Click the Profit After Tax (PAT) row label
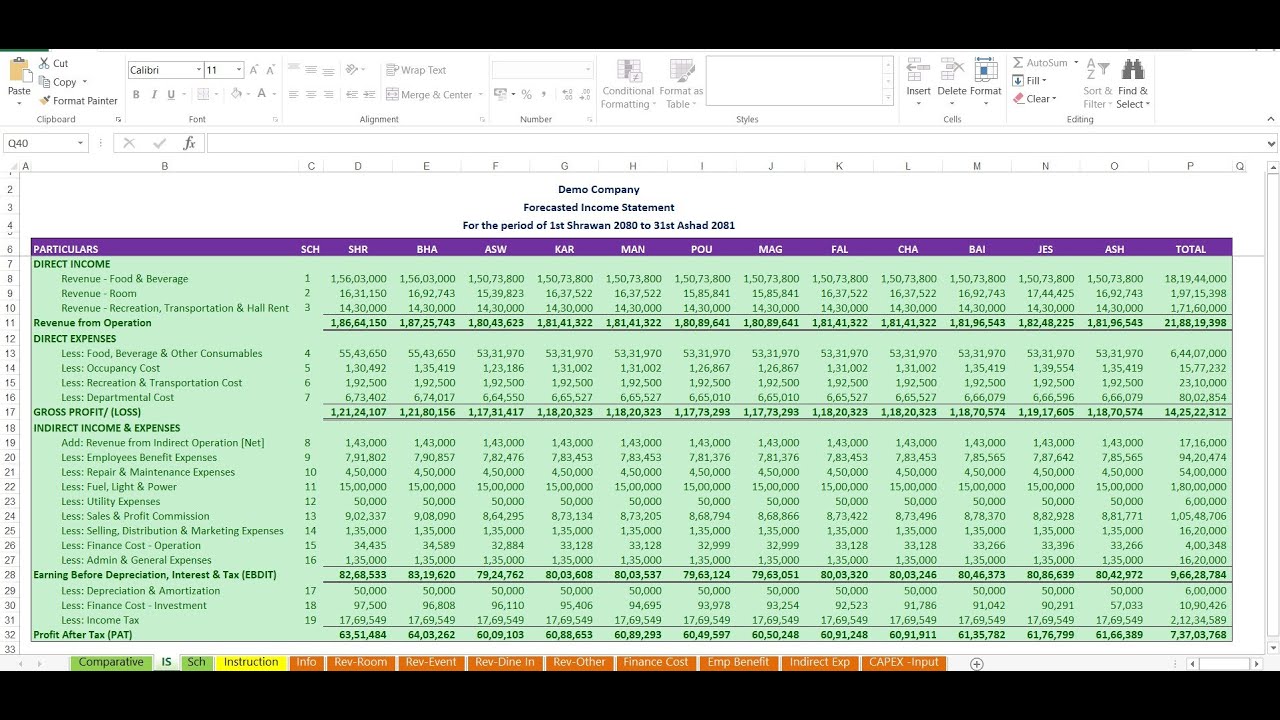Viewport: 1280px width, 720px height. click(83, 634)
